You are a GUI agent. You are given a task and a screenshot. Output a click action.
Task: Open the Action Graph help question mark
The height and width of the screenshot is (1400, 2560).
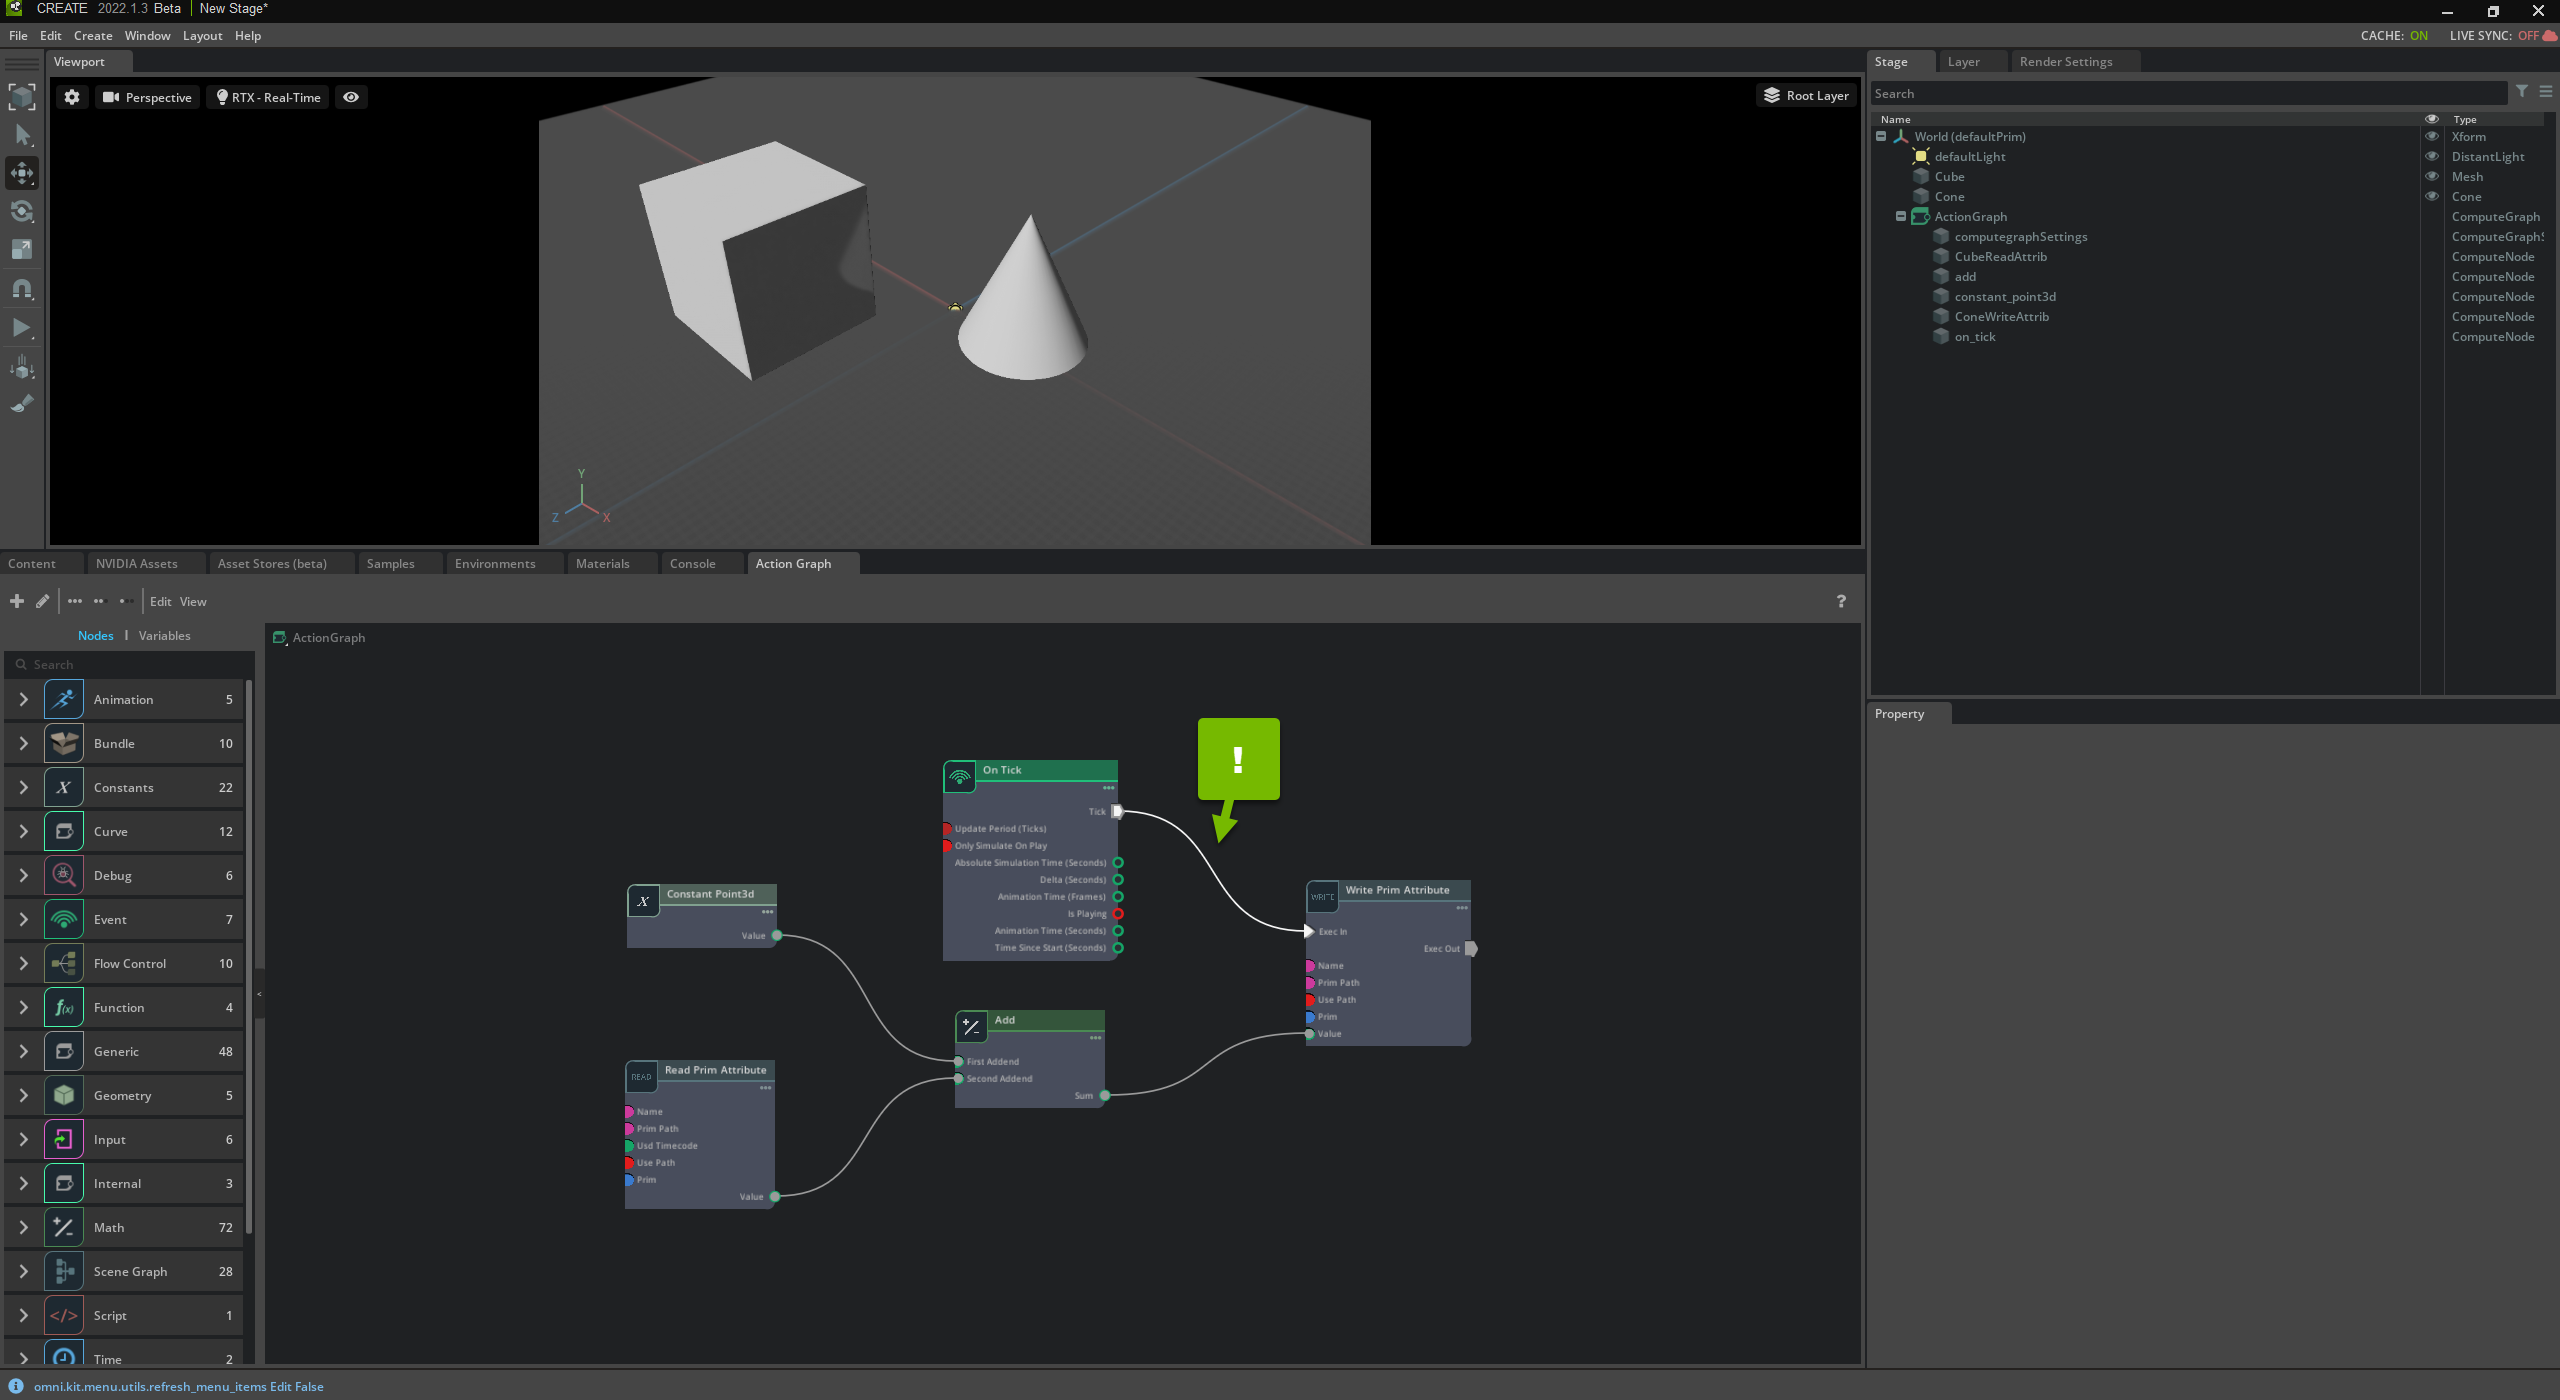pos(1841,601)
